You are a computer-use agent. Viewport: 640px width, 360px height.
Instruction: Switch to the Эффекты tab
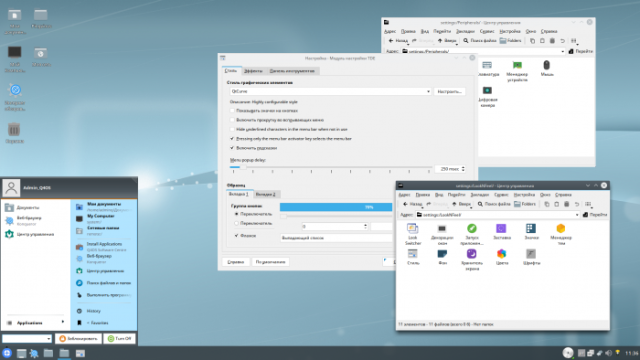pyautogui.click(x=253, y=71)
